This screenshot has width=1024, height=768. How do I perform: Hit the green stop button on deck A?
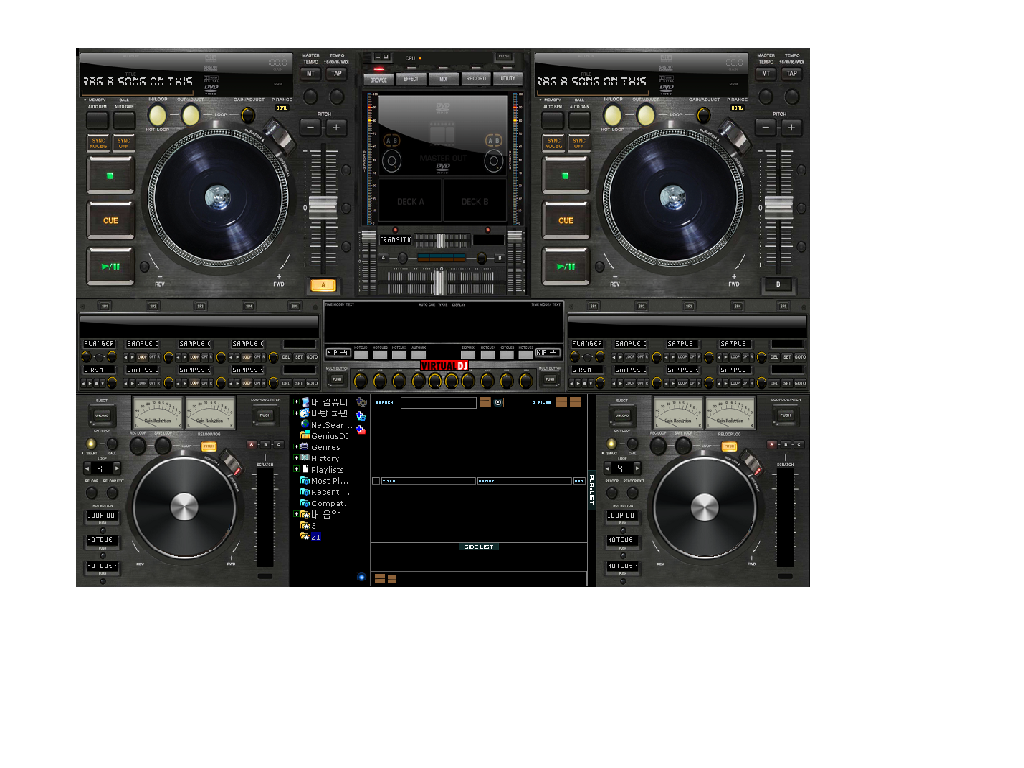click(x=111, y=175)
